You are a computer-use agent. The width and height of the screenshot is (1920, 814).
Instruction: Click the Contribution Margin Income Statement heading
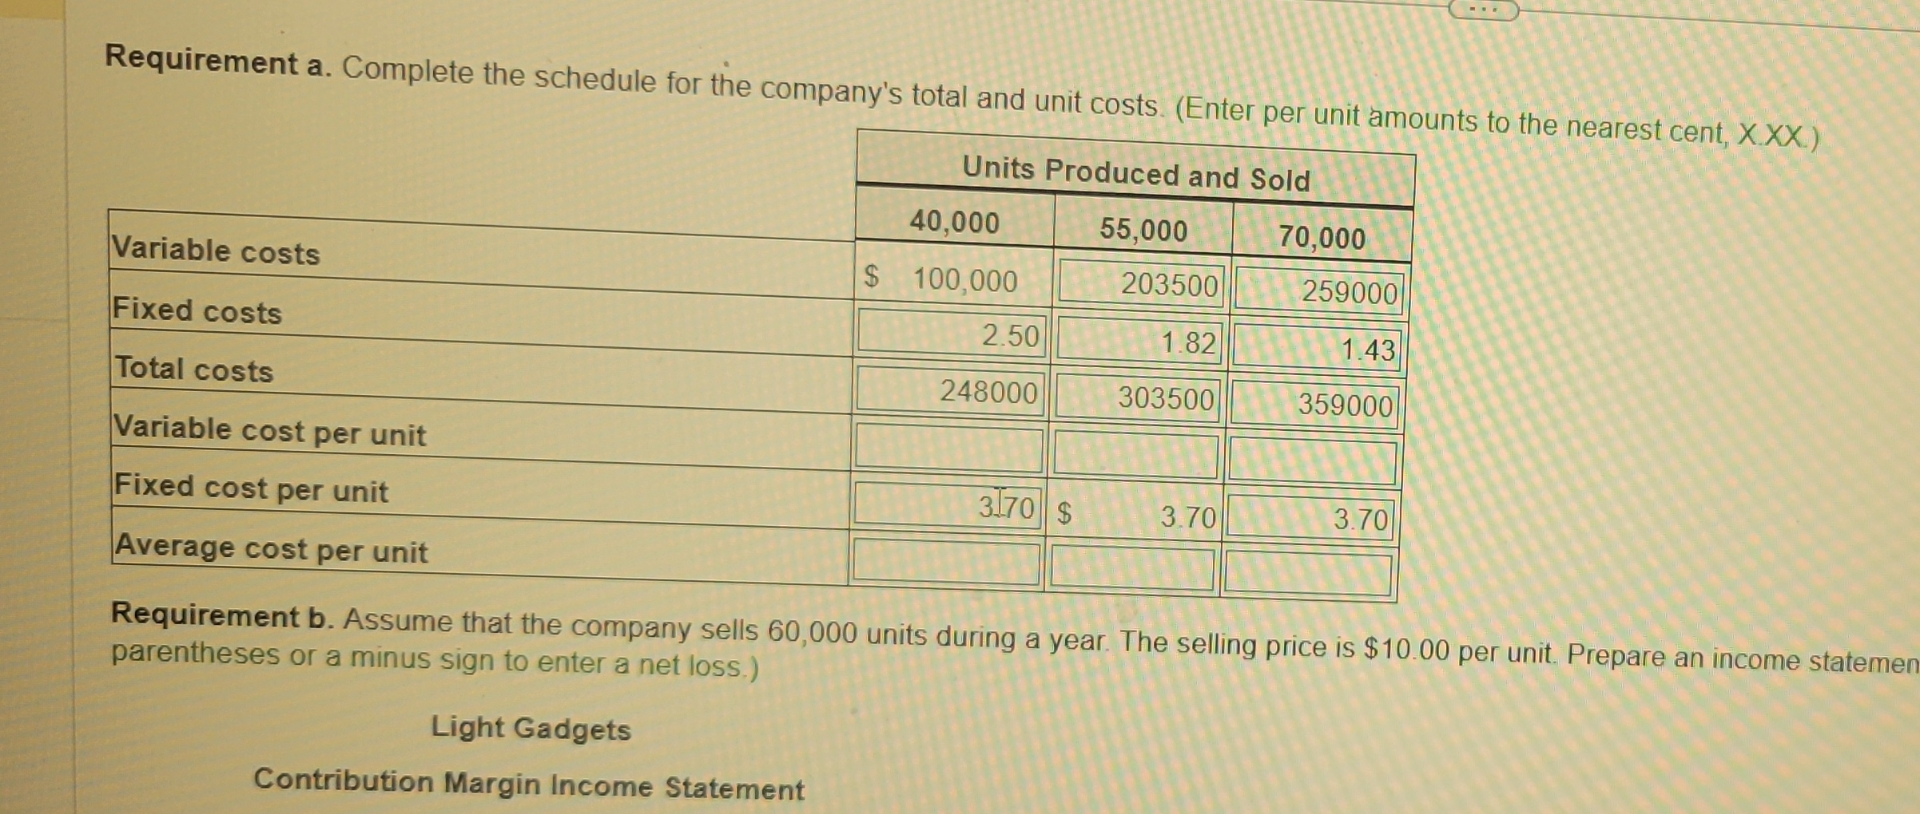[528, 783]
